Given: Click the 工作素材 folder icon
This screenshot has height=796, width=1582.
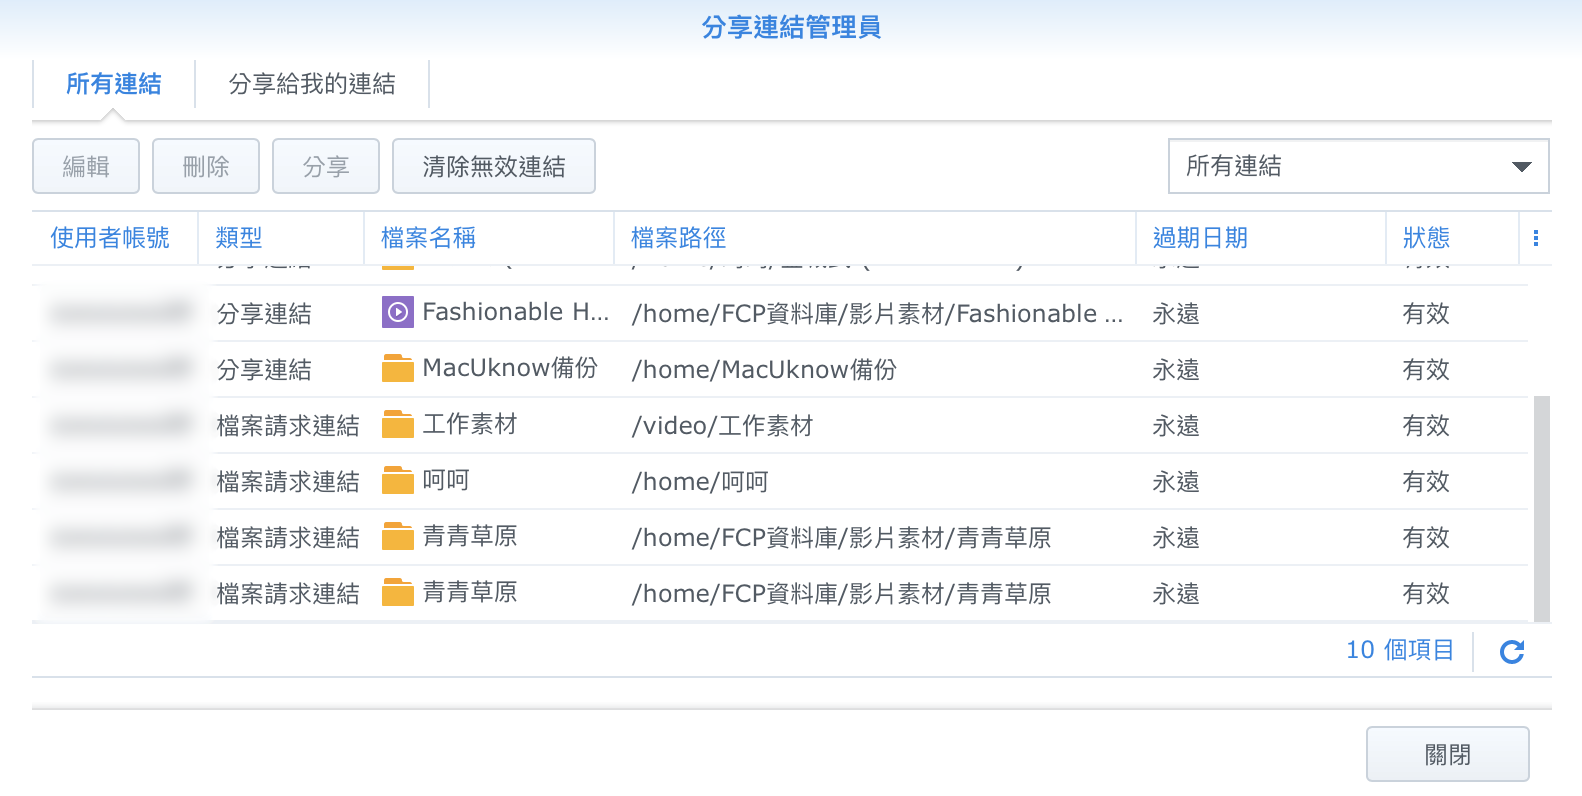Looking at the screenshot, I should [397, 425].
